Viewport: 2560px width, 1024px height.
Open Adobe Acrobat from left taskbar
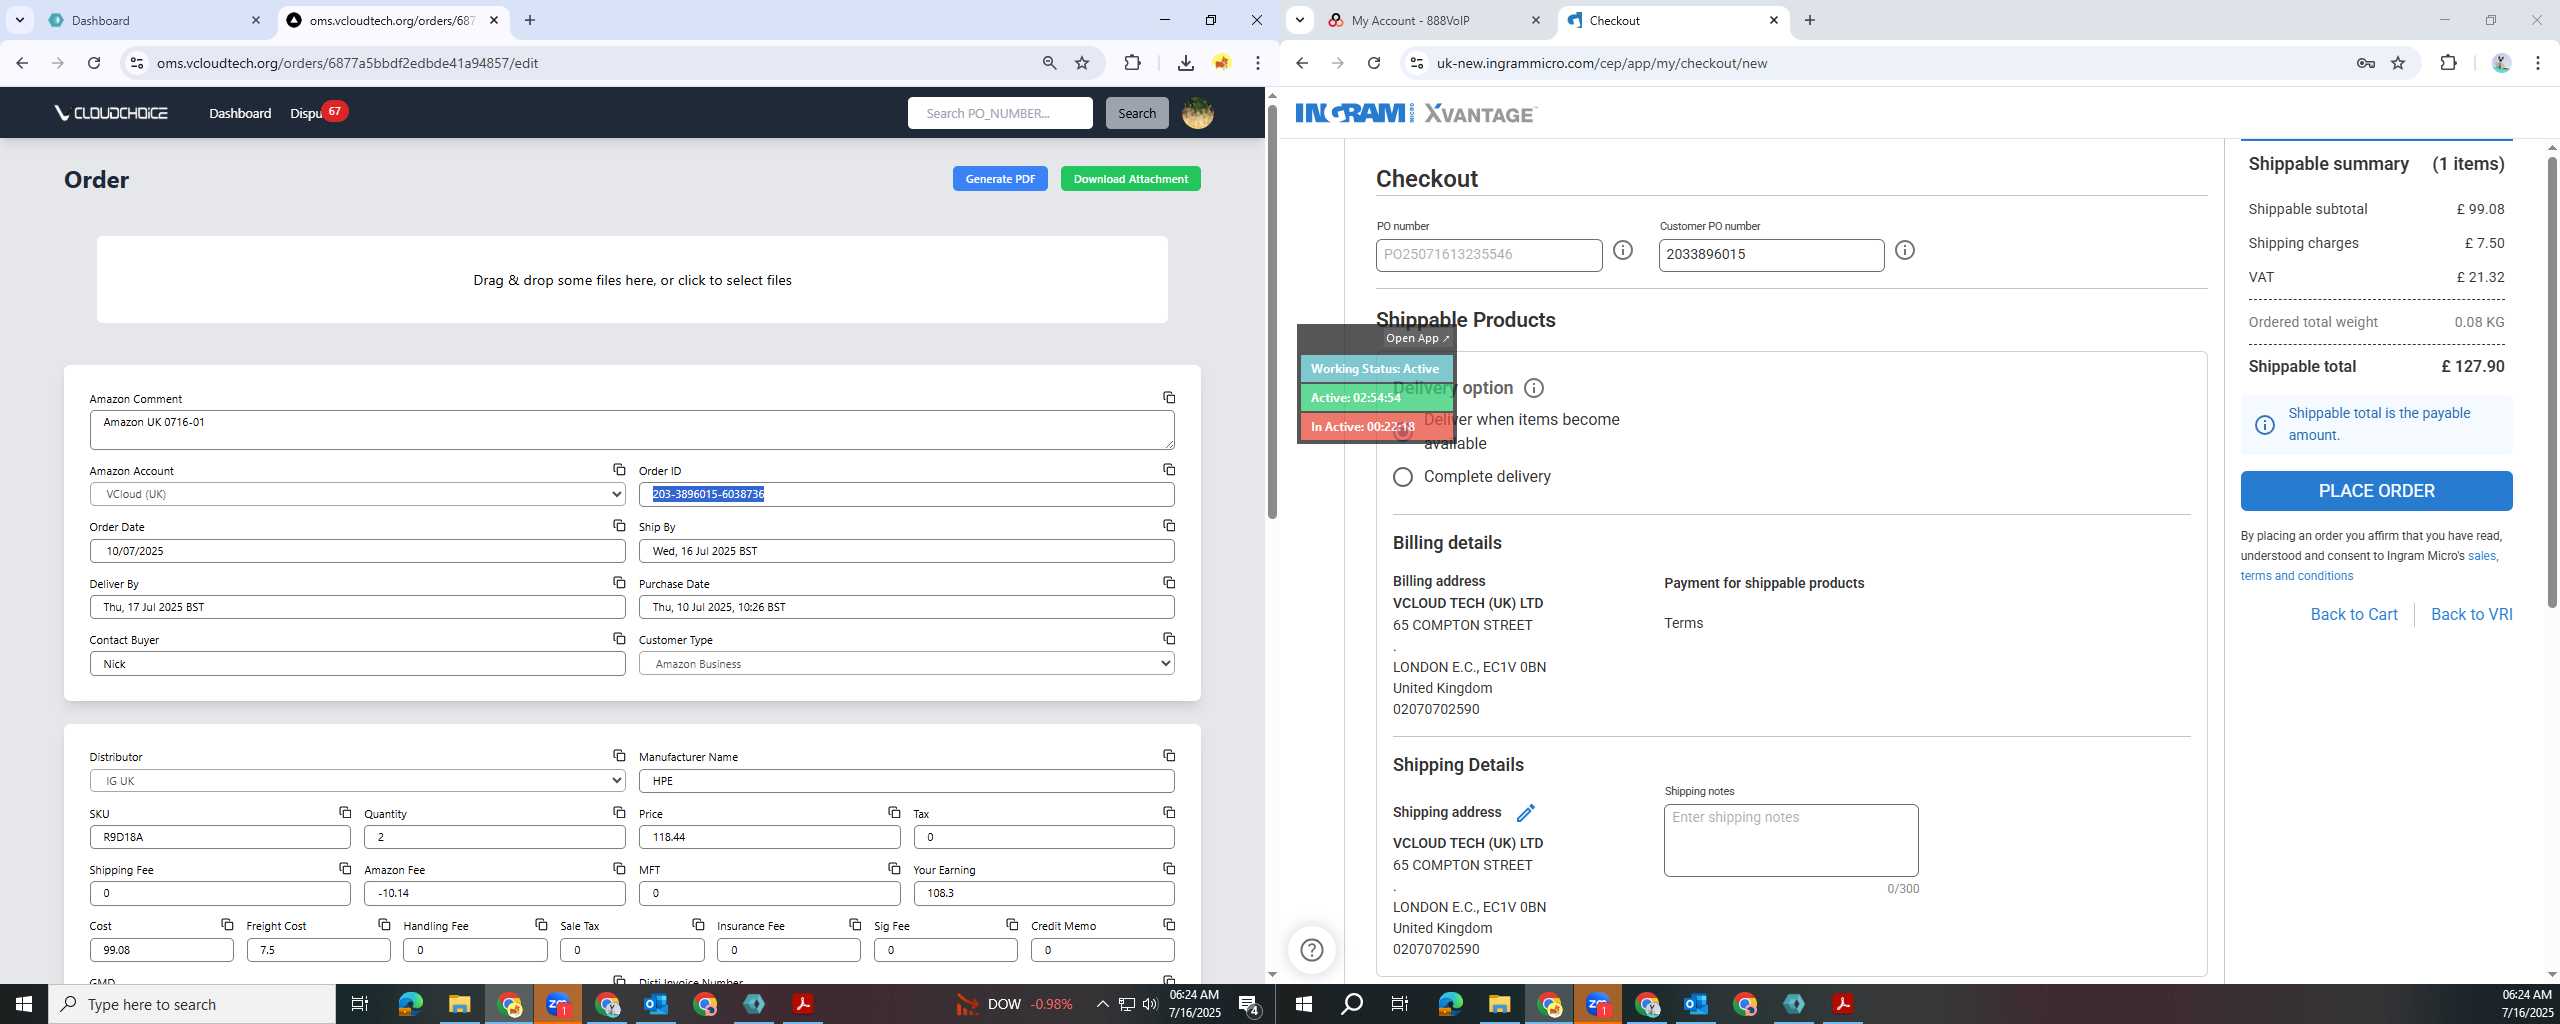(802, 1004)
